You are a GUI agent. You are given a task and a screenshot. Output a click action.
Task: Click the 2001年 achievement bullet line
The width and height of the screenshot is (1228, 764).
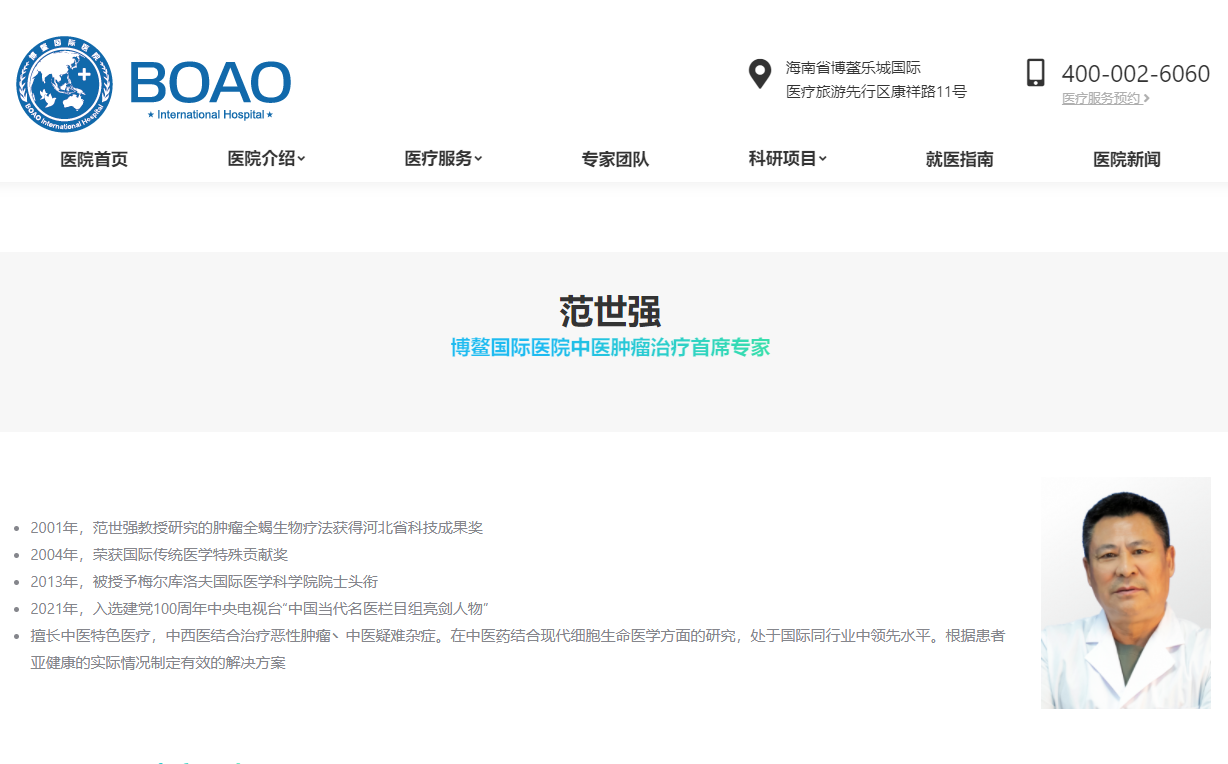pyautogui.click(x=256, y=527)
